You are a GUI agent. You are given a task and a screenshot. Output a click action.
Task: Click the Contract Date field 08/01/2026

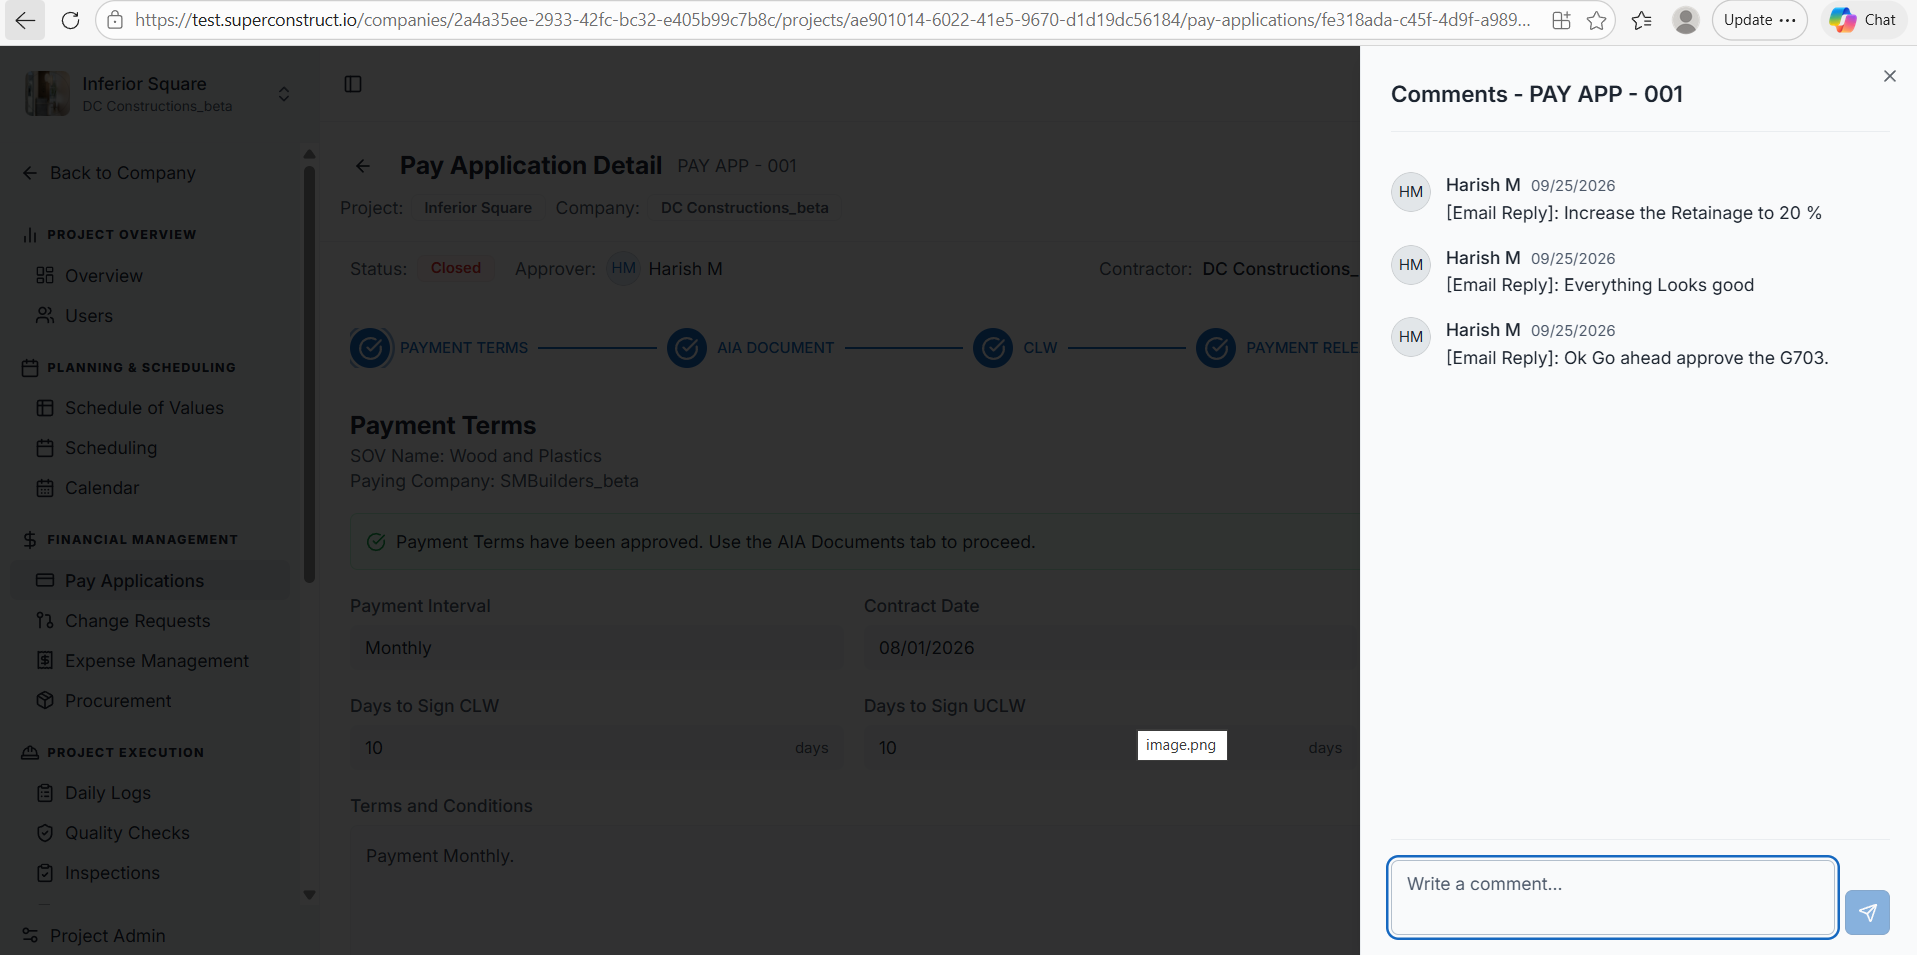tap(1110, 648)
